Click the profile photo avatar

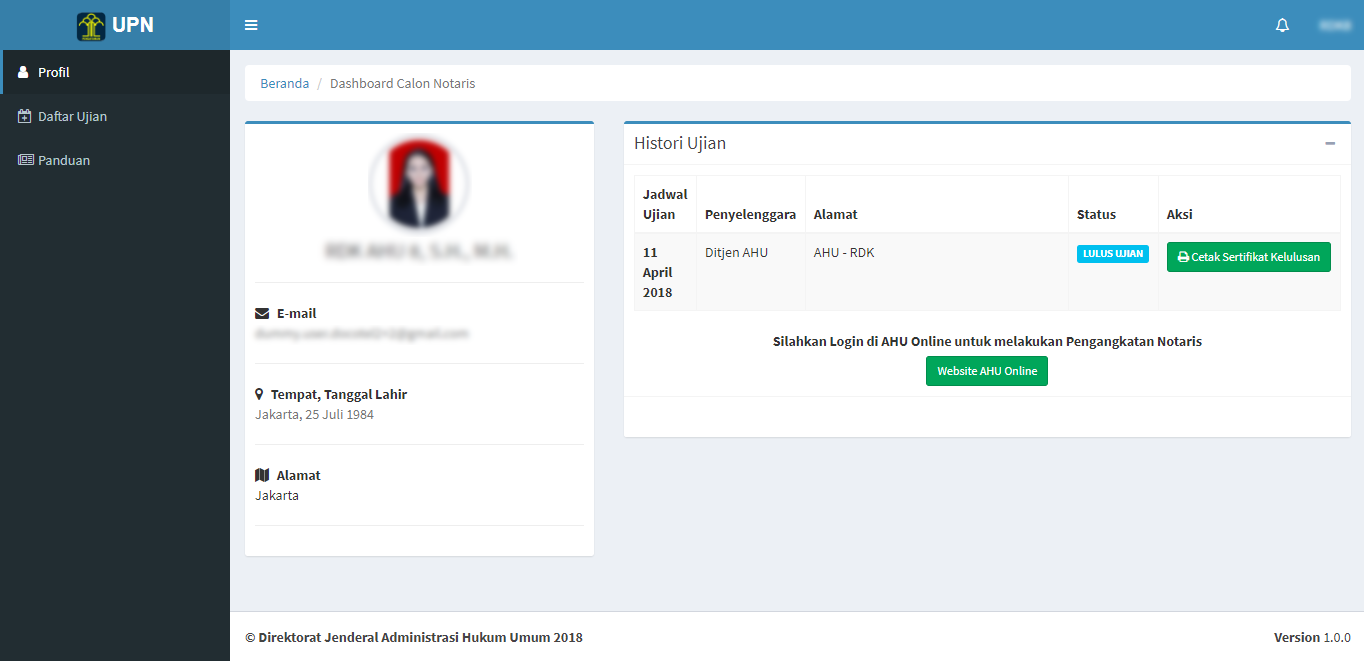tap(419, 184)
